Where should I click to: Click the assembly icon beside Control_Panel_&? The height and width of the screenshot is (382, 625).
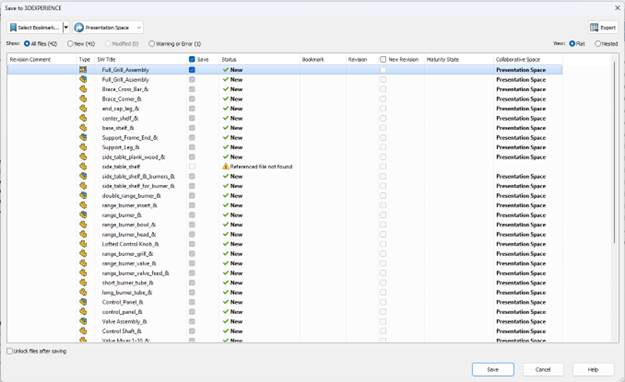pyautogui.click(x=83, y=302)
